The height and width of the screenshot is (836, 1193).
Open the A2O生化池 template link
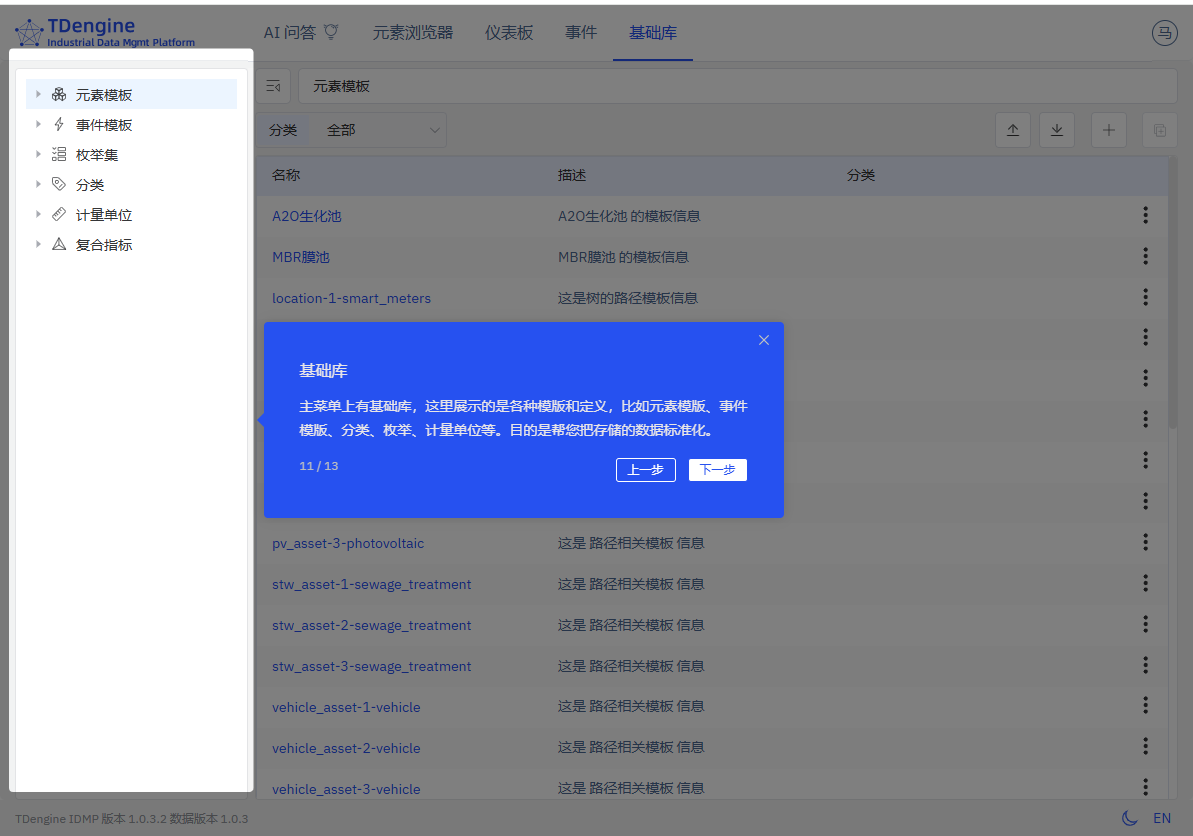(307, 216)
